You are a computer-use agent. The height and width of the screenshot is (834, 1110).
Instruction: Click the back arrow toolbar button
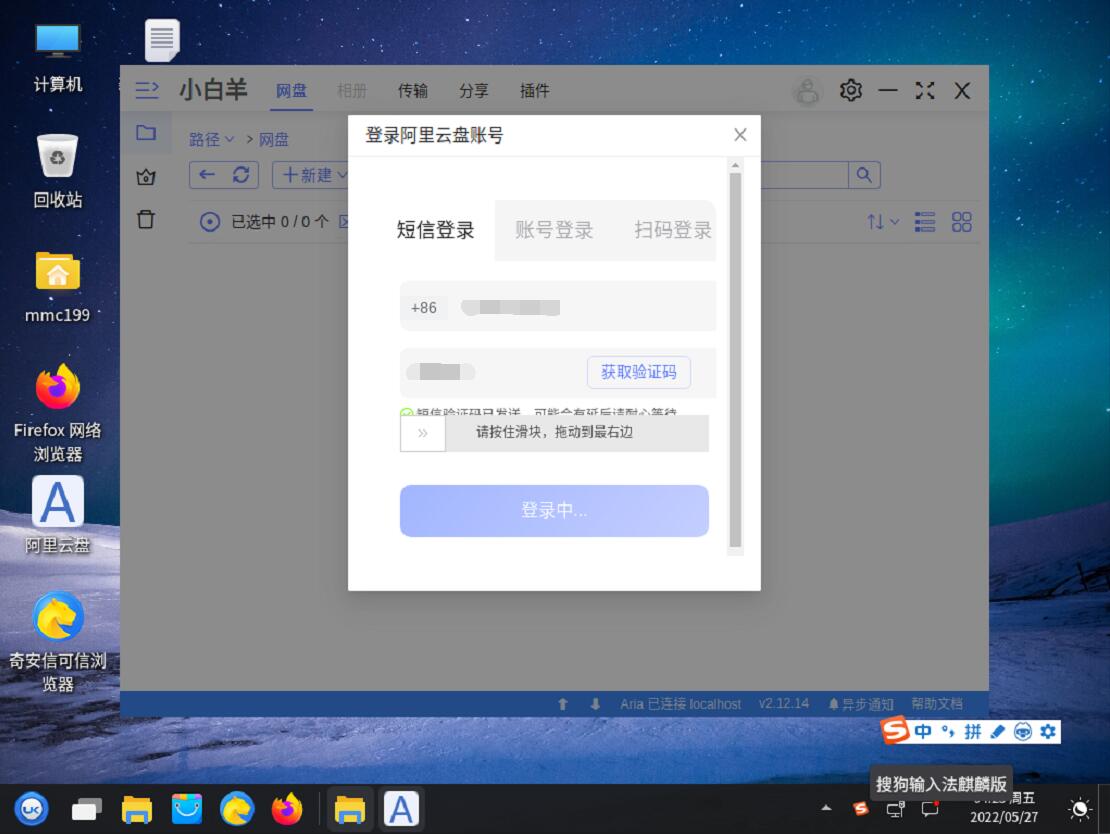coord(207,174)
